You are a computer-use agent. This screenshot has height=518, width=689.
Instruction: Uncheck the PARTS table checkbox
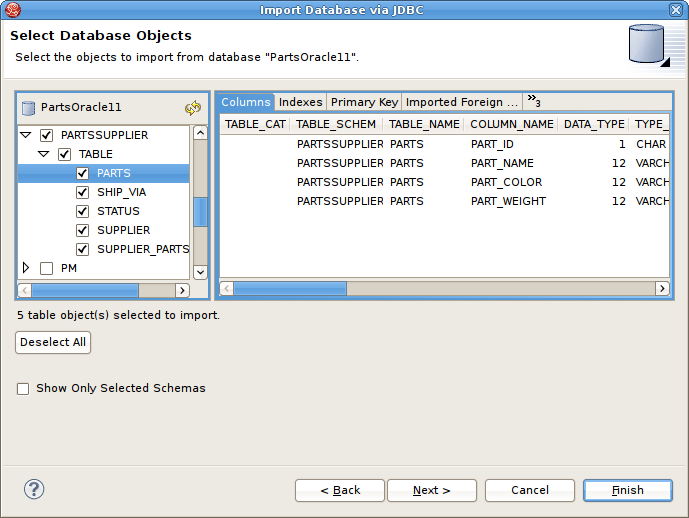83,173
